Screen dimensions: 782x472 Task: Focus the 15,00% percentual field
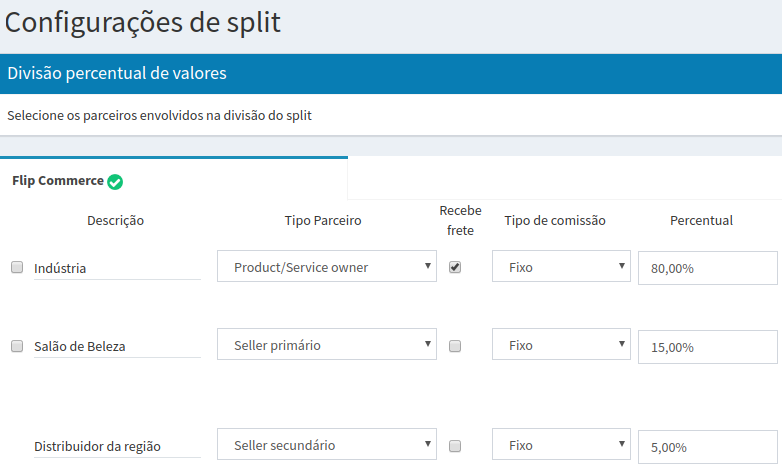click(707, 347)
